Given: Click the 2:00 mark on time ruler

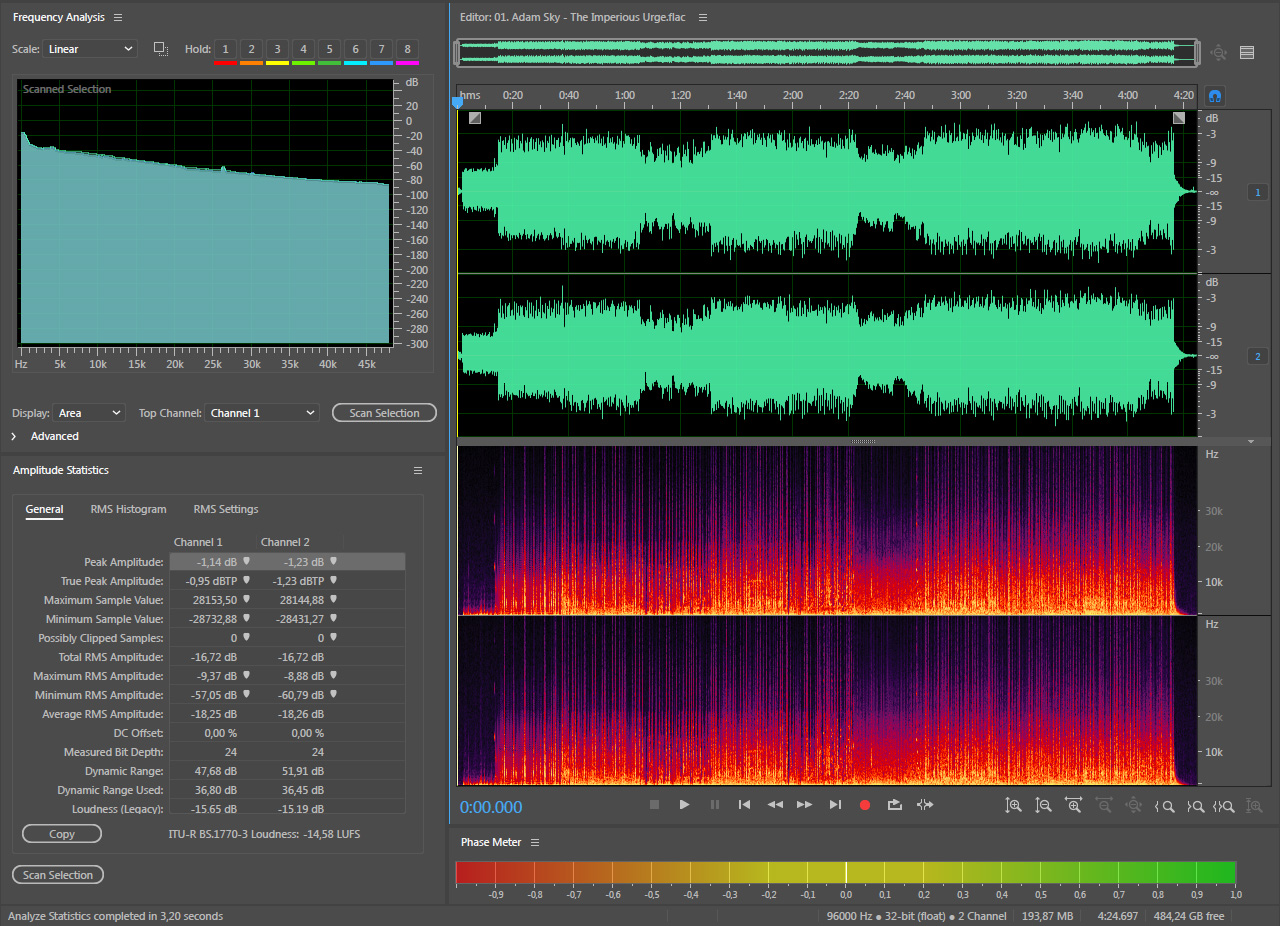Looking at the screenshot, I should click(793, 96).
